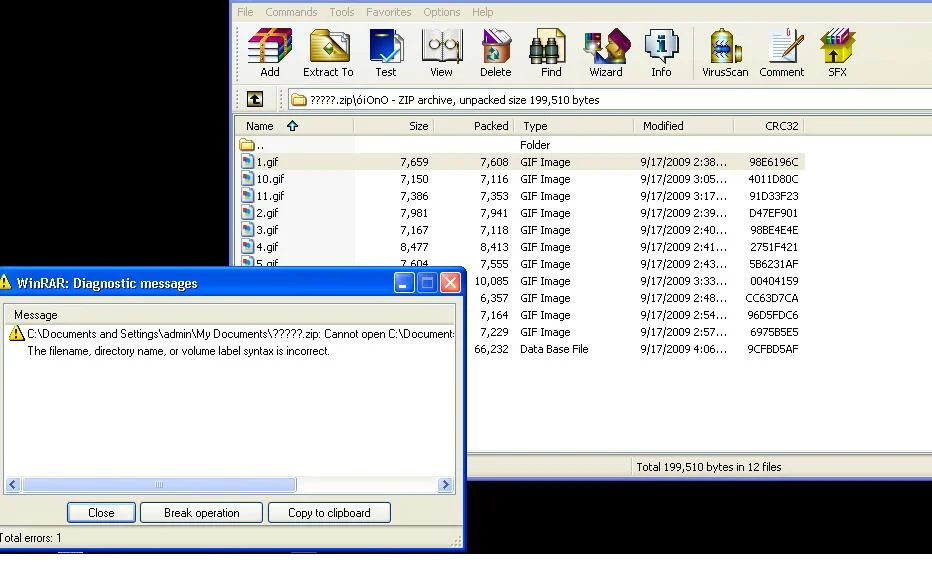Open the Find binoculars tool

tap(551, 52)
